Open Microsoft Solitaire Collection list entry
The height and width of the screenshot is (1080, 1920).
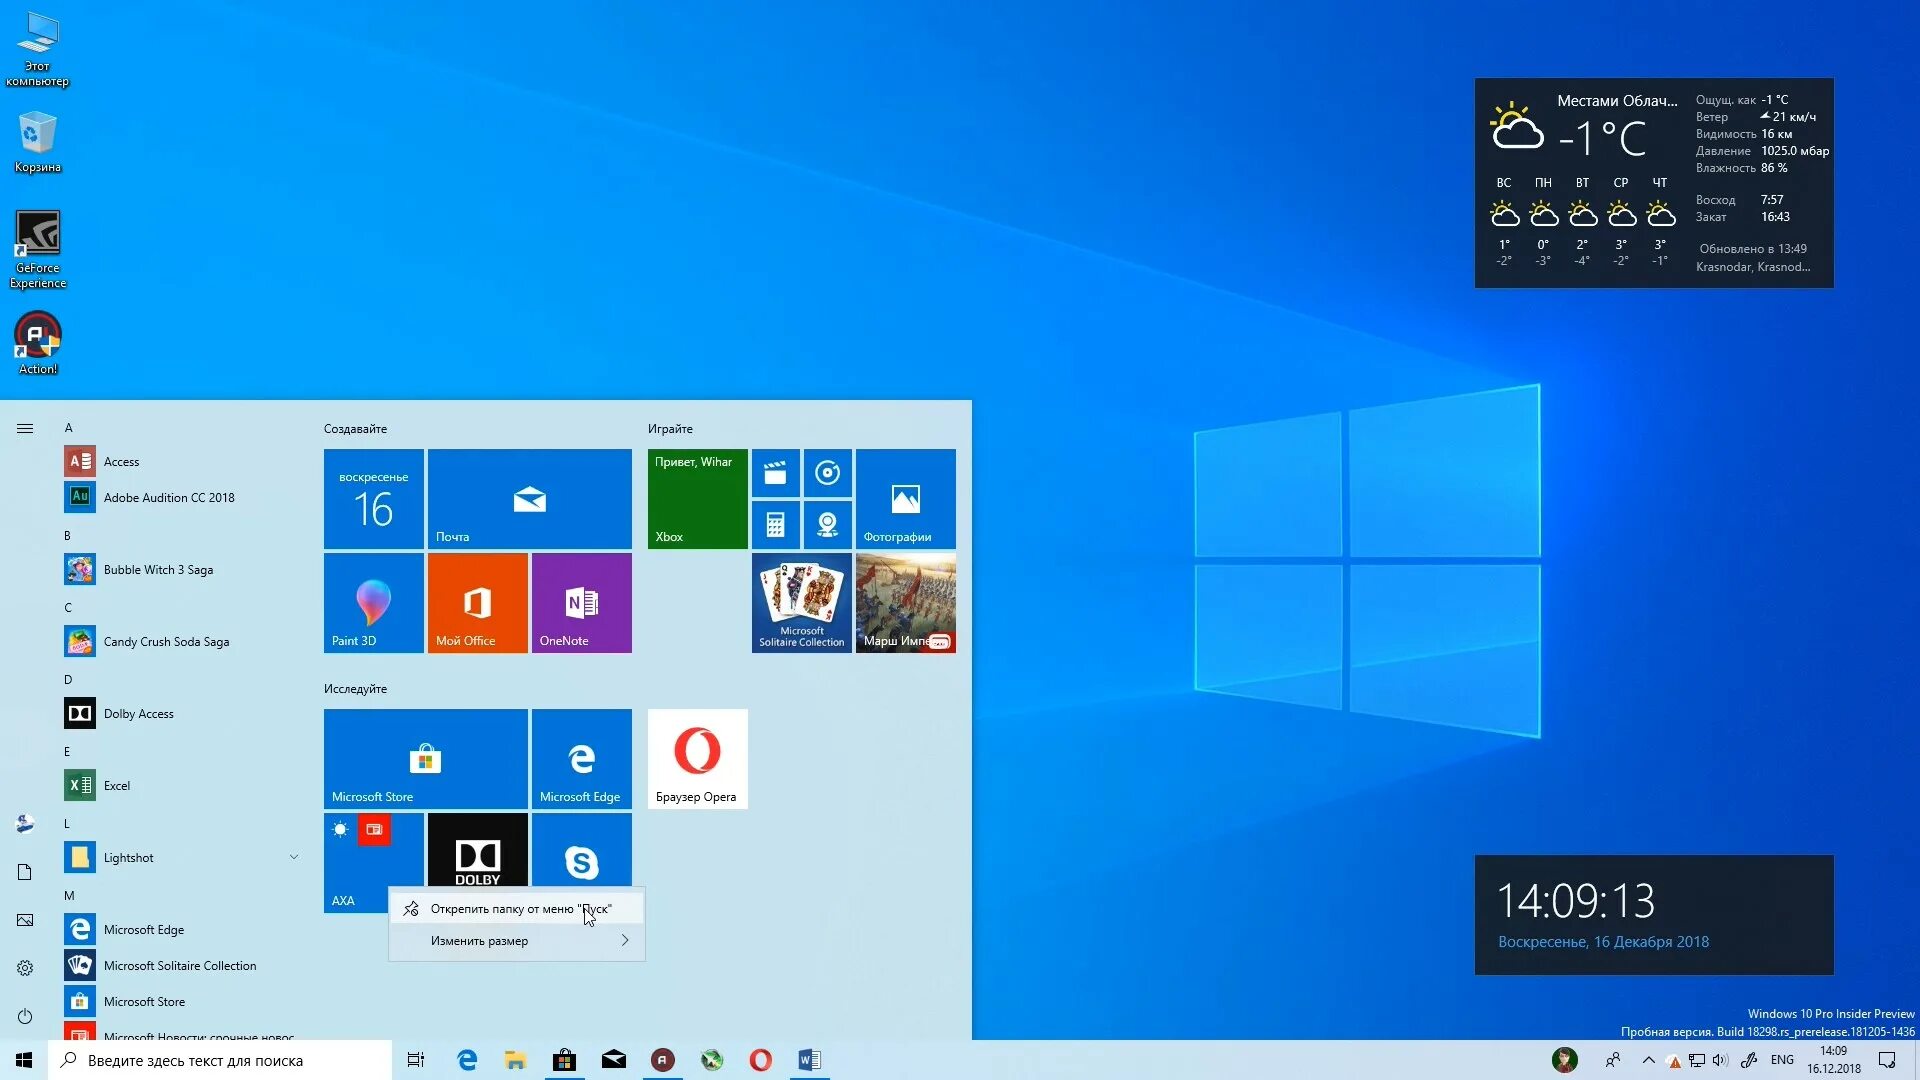(x=180, y=965)
